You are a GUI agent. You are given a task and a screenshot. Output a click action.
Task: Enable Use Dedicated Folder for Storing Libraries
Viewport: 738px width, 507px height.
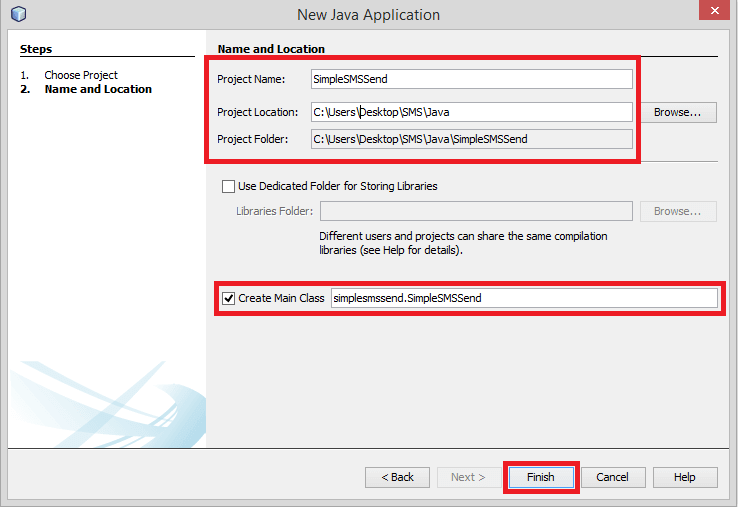coord(228,186)
